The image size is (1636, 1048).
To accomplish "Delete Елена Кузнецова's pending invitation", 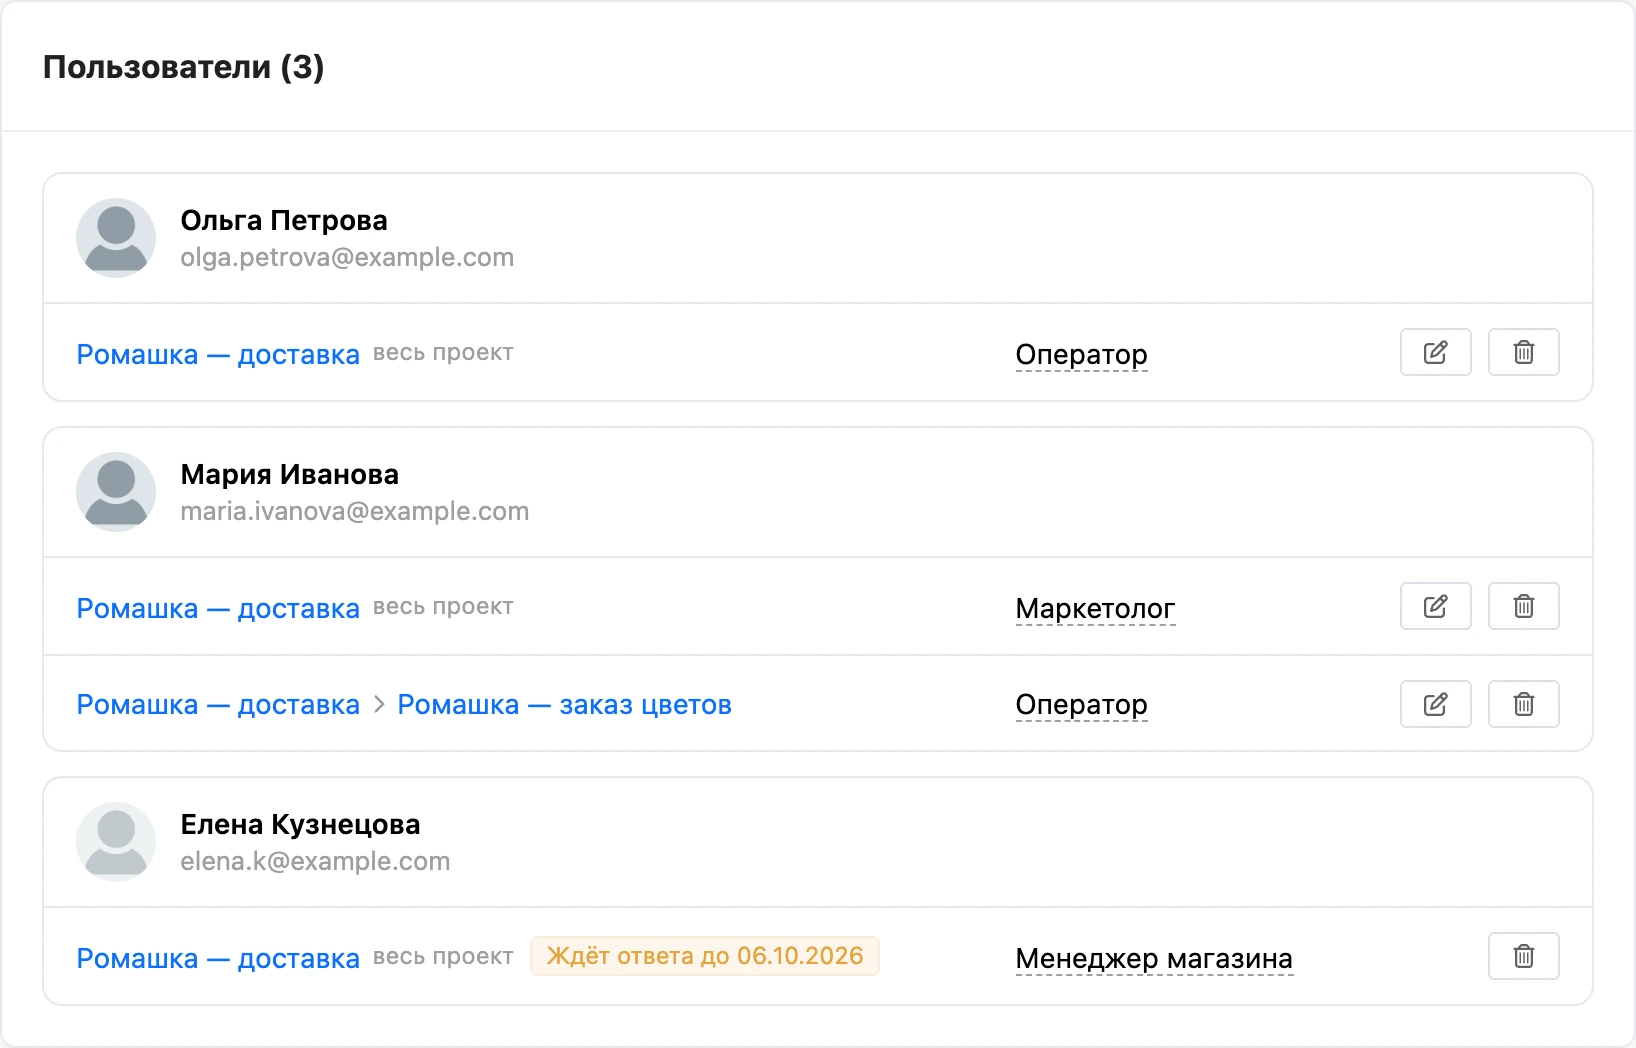I will [x=1523, y=956].
